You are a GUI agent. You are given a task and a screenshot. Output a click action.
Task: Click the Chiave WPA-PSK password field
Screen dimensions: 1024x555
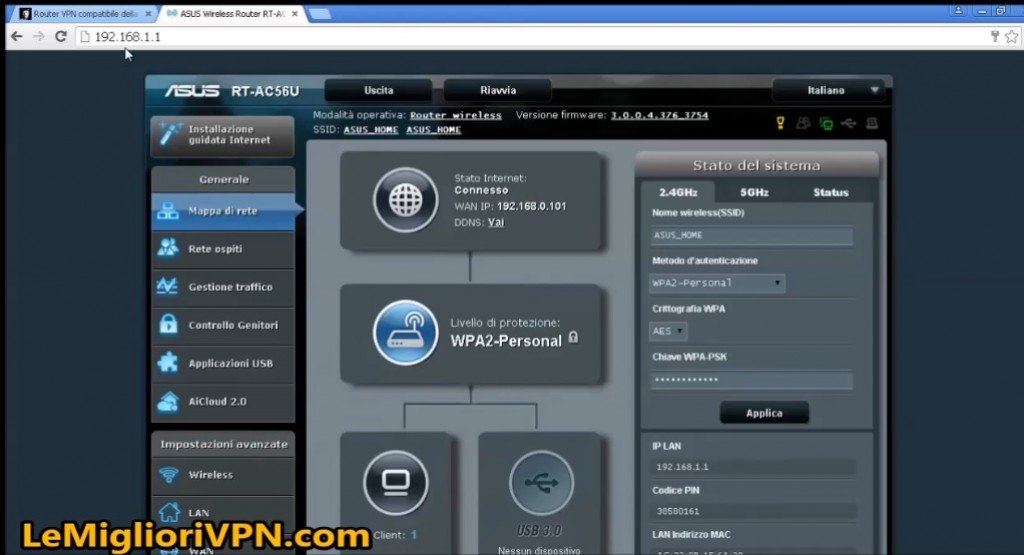tap(751, 380)
